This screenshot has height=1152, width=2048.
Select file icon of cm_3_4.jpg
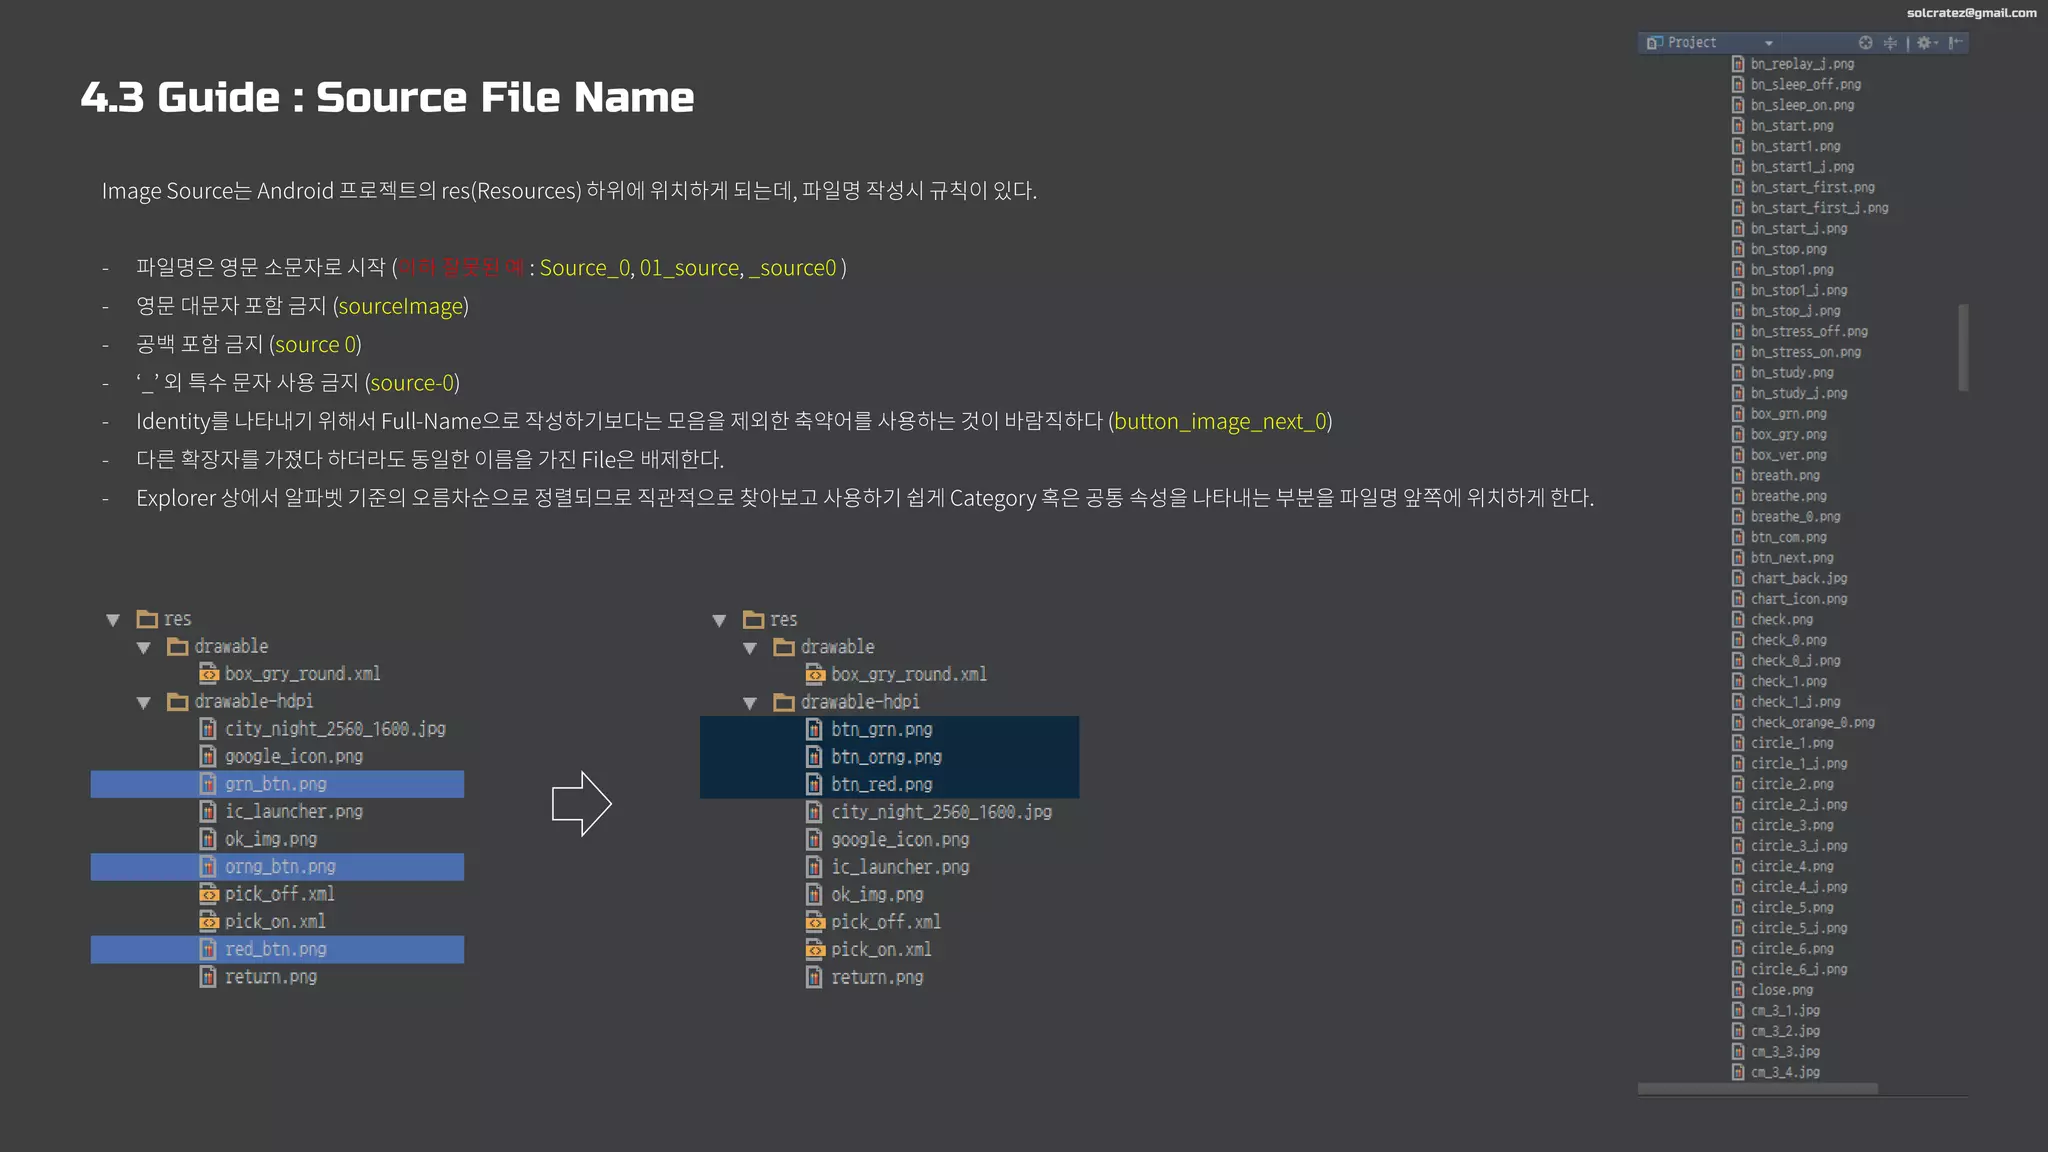click(x=1738, y=1072)
